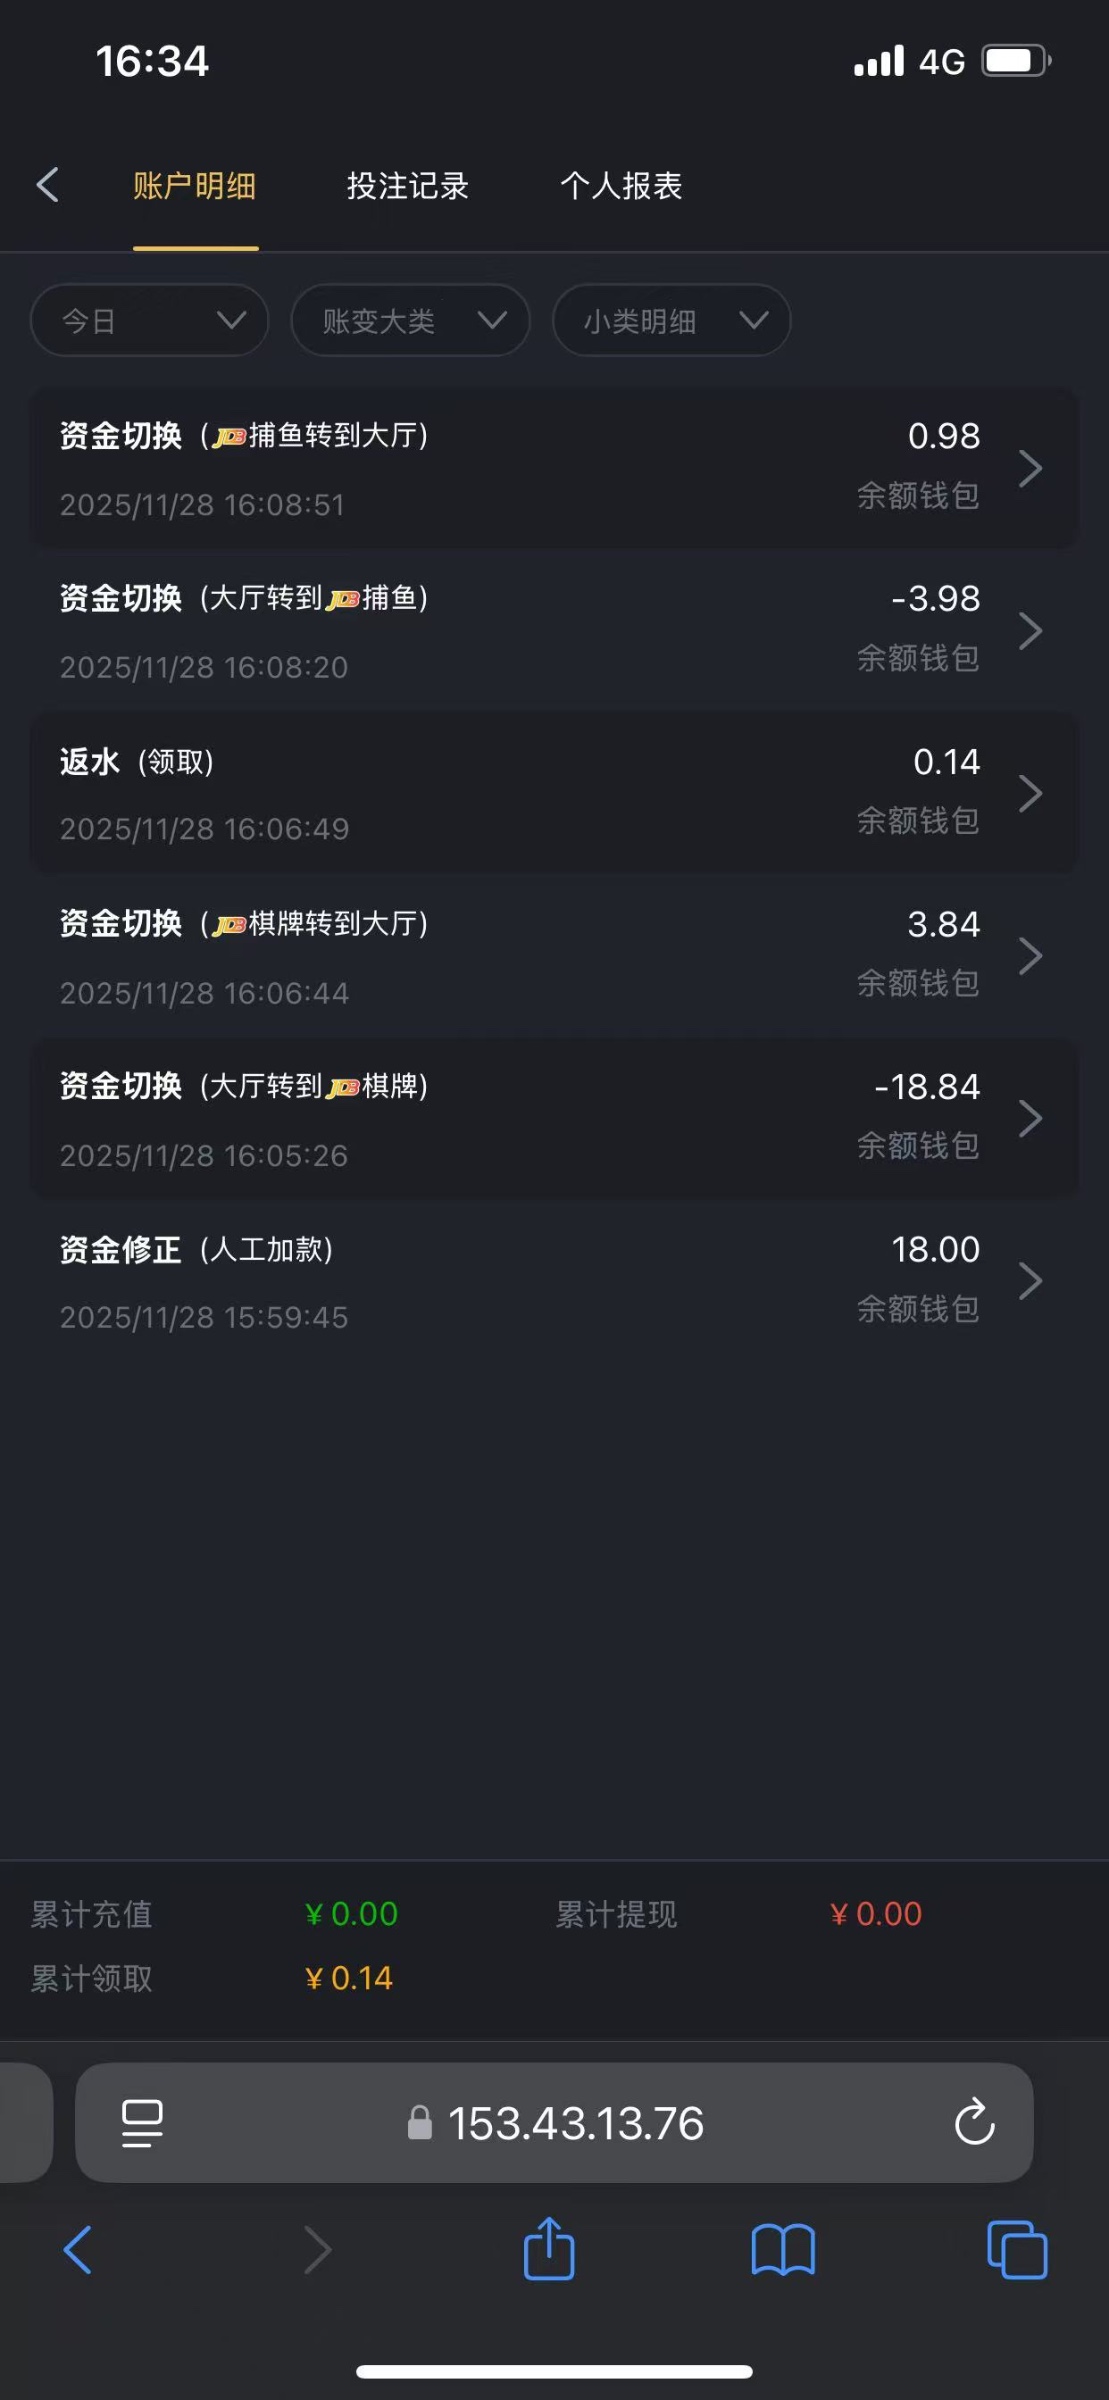Open the page settings reader icon
1109x2400 pixels.
[x=142, y=2122]
